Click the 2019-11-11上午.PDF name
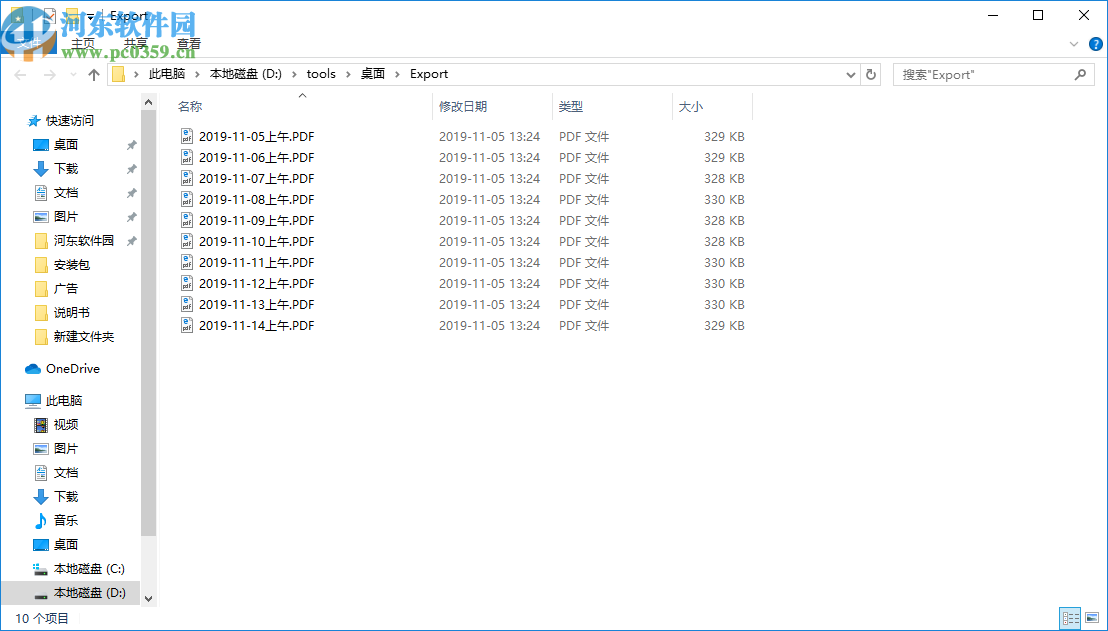 pyautogui.click(x=257, y=262)
